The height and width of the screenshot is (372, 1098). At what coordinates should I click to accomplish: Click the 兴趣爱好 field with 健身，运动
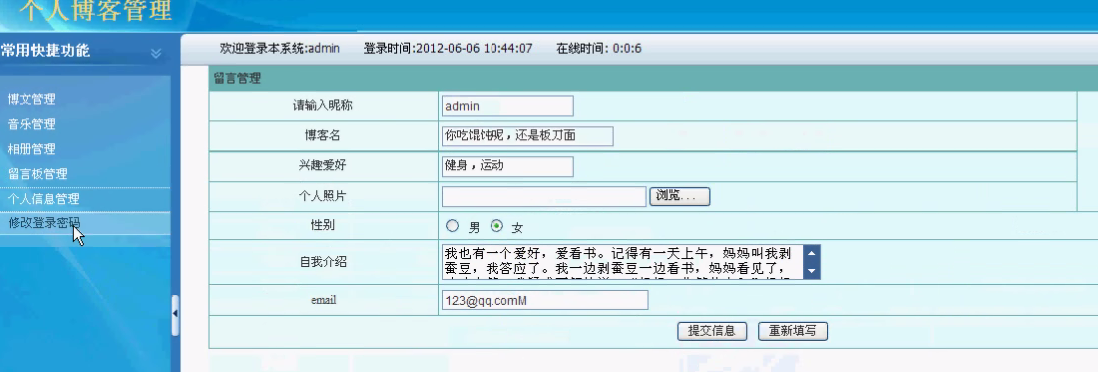[508, 166]
